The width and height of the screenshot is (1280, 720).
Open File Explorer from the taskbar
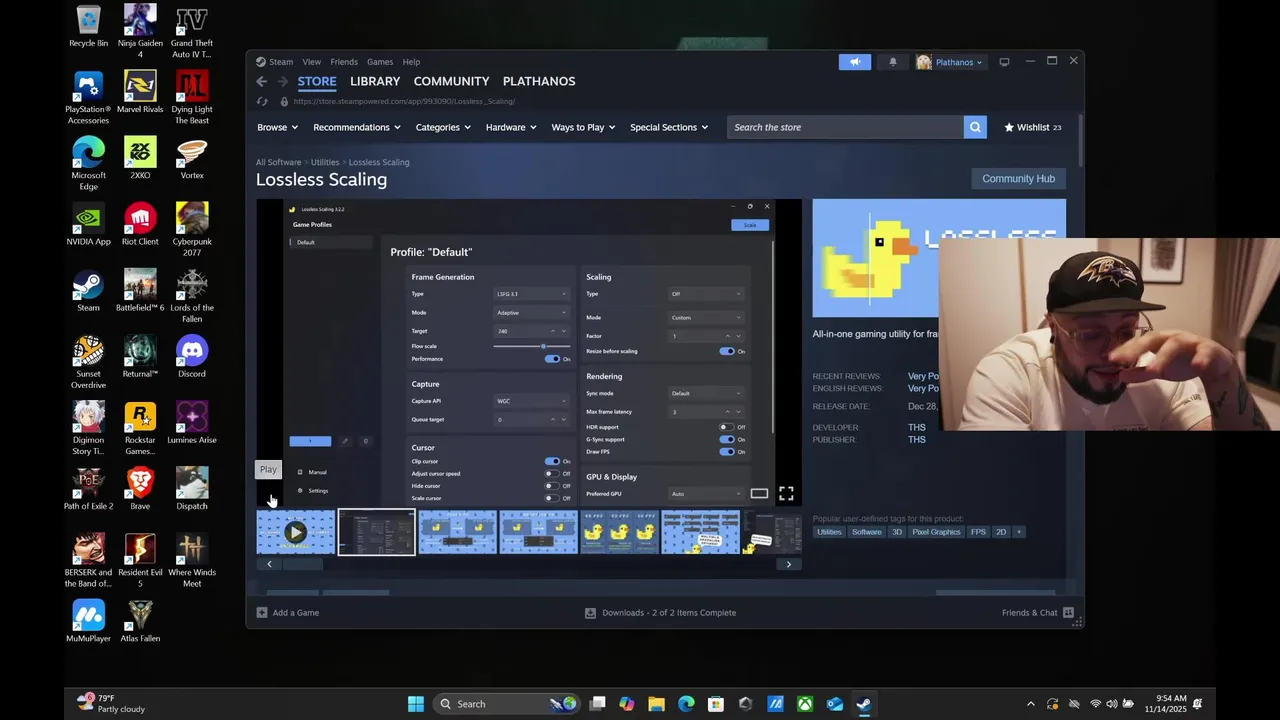(x=656, y=704)
